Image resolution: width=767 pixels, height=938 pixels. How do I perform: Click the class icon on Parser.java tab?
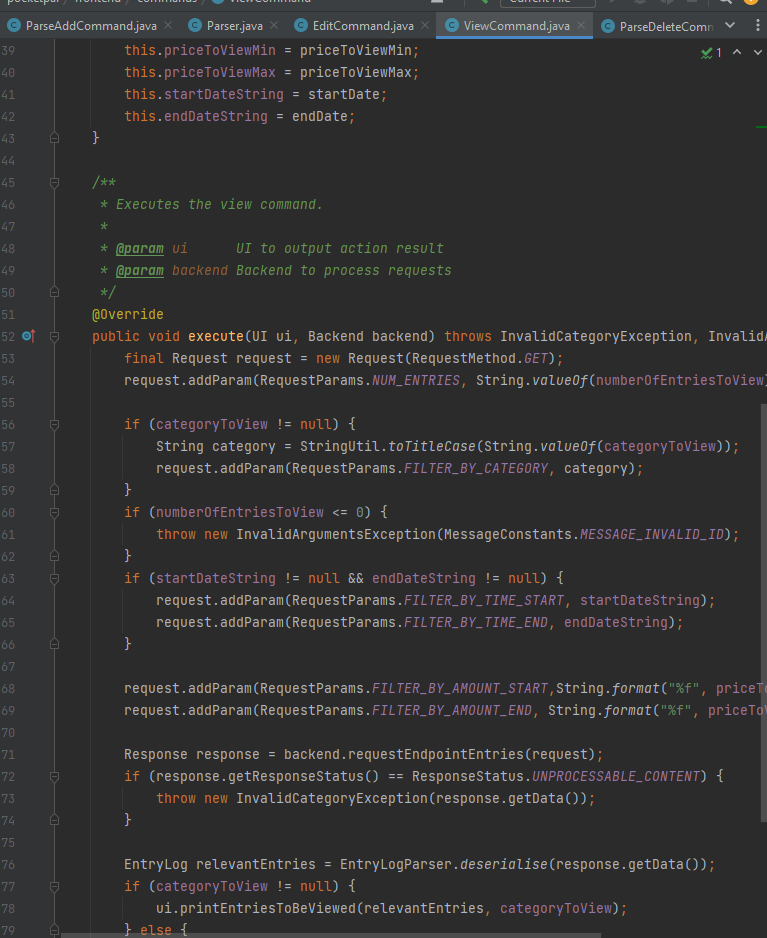coord(194,26)
